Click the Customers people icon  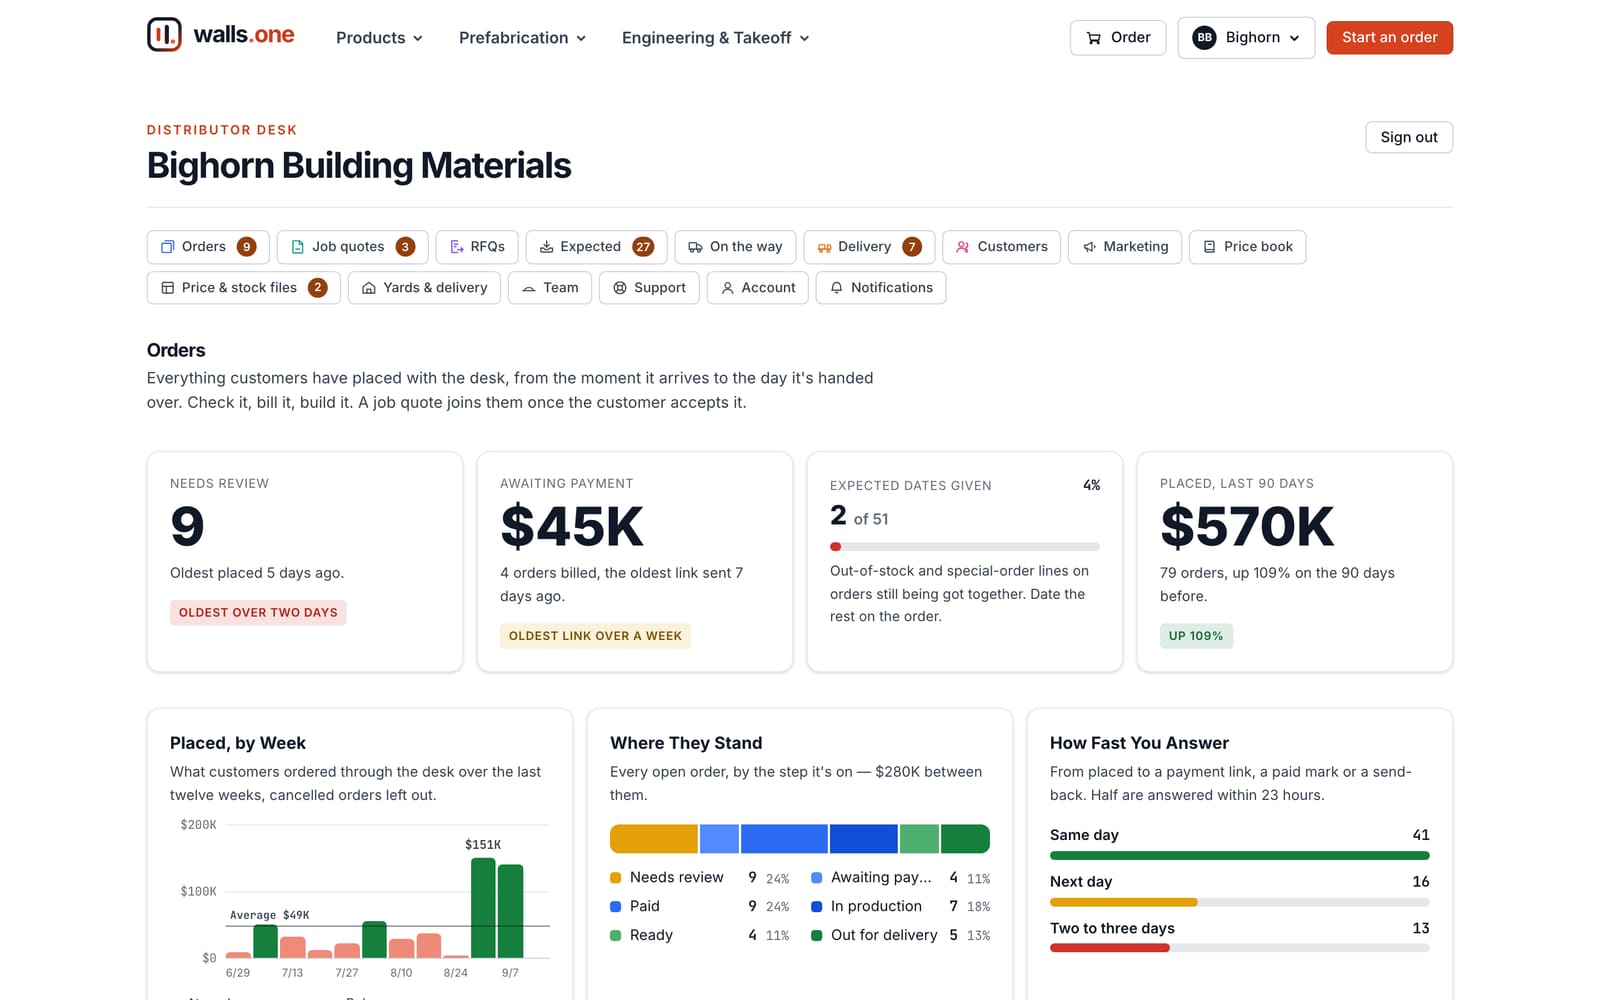click(x=962, y=247)
